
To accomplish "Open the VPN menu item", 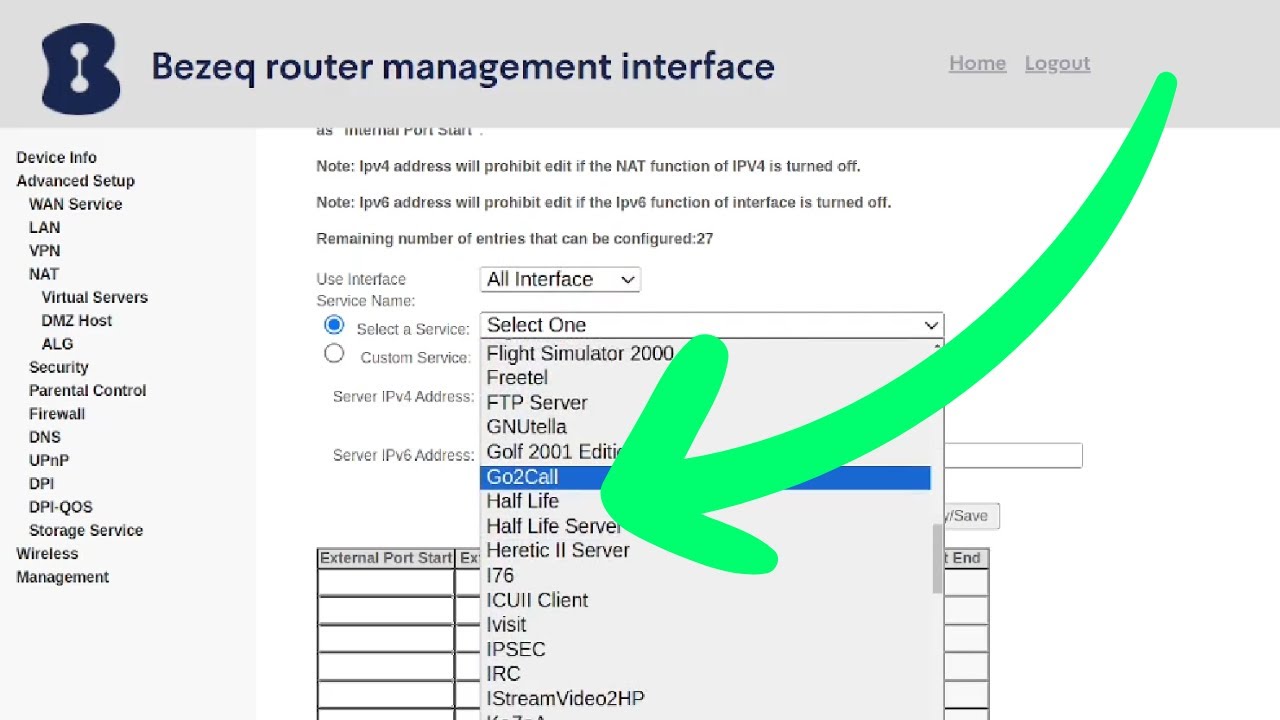I will 44,251.
